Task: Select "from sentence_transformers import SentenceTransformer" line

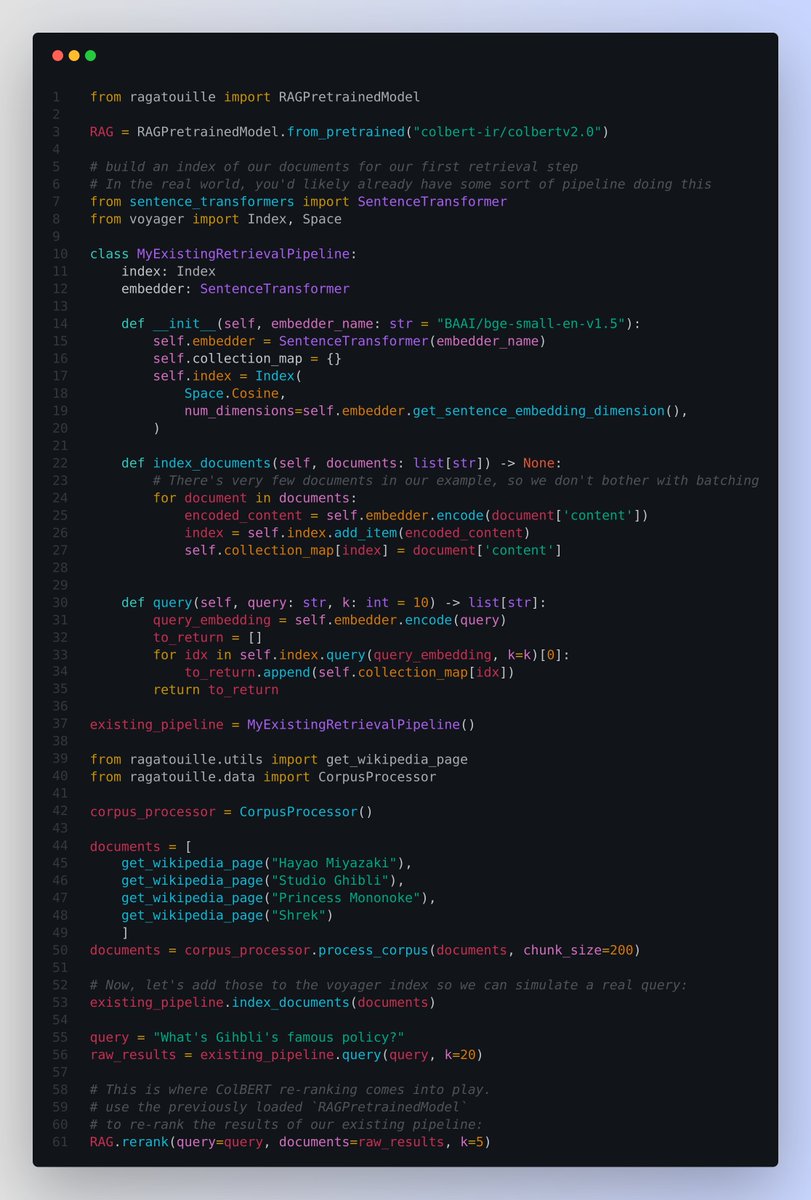Action: coord(298,202)
